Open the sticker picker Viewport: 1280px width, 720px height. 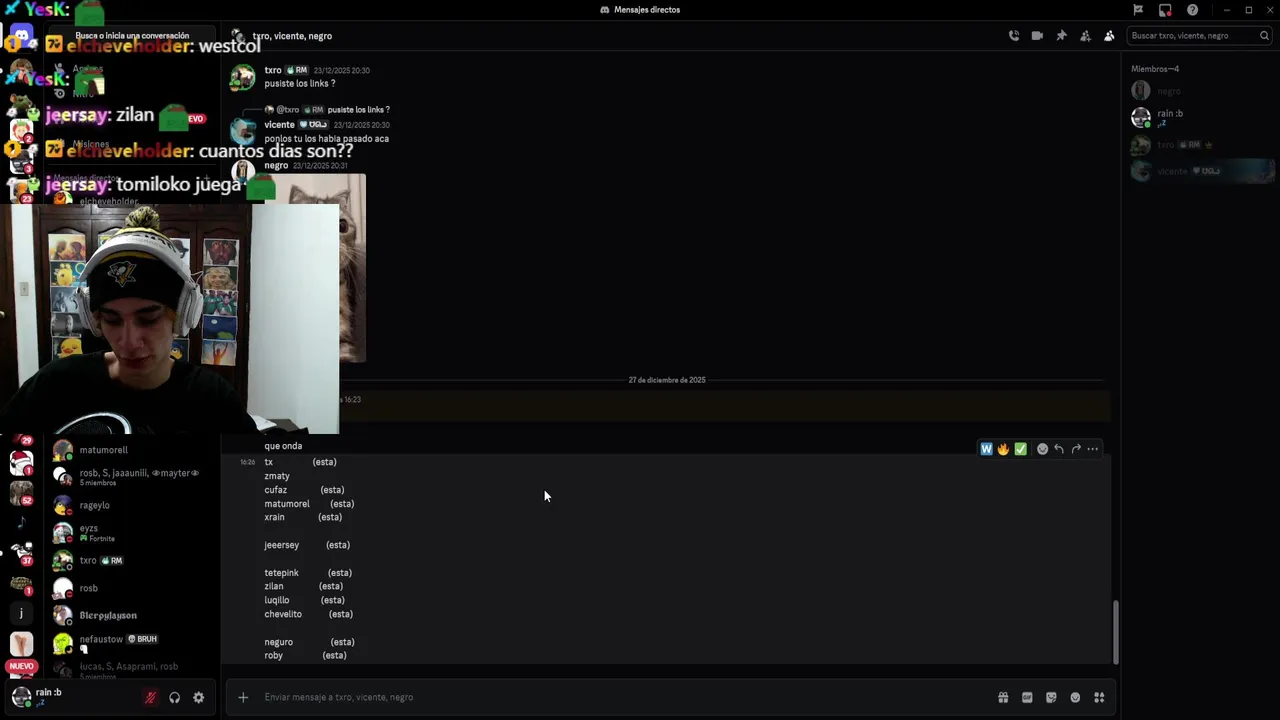[x=1051, y=698]
